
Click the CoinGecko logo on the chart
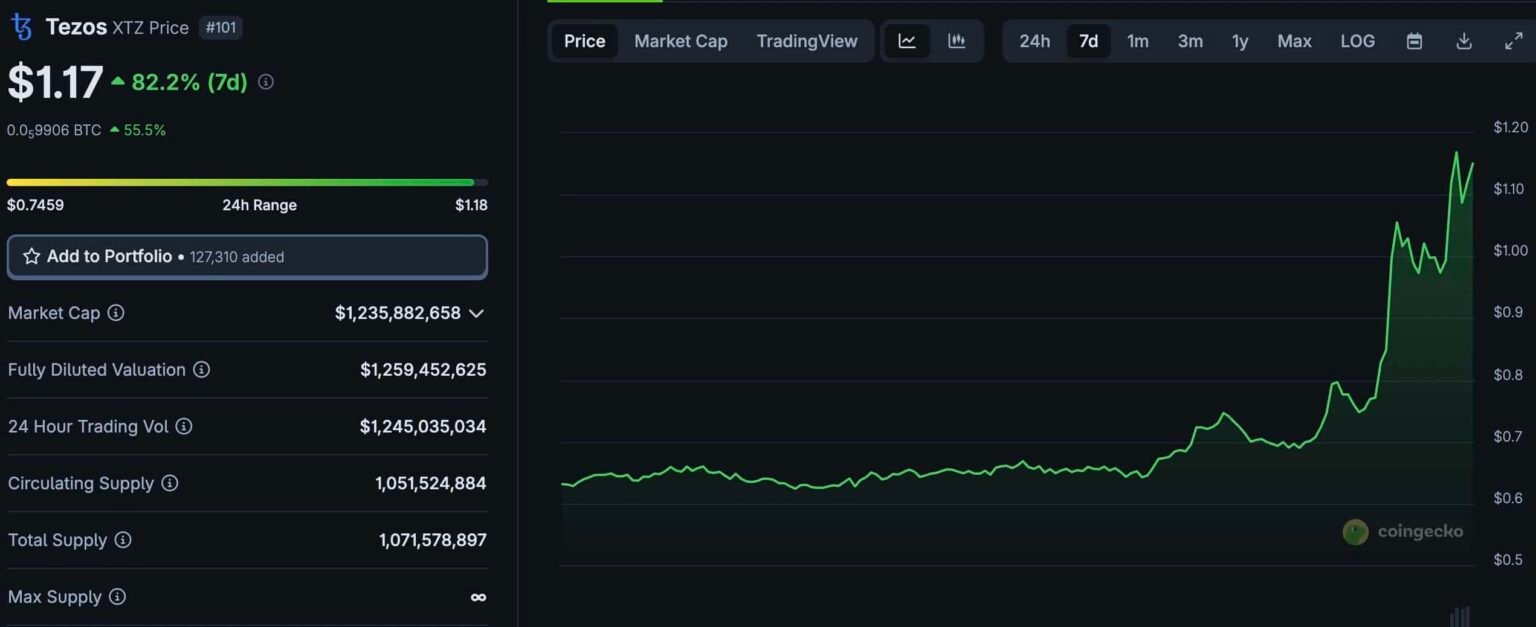tap(1403, 532)
